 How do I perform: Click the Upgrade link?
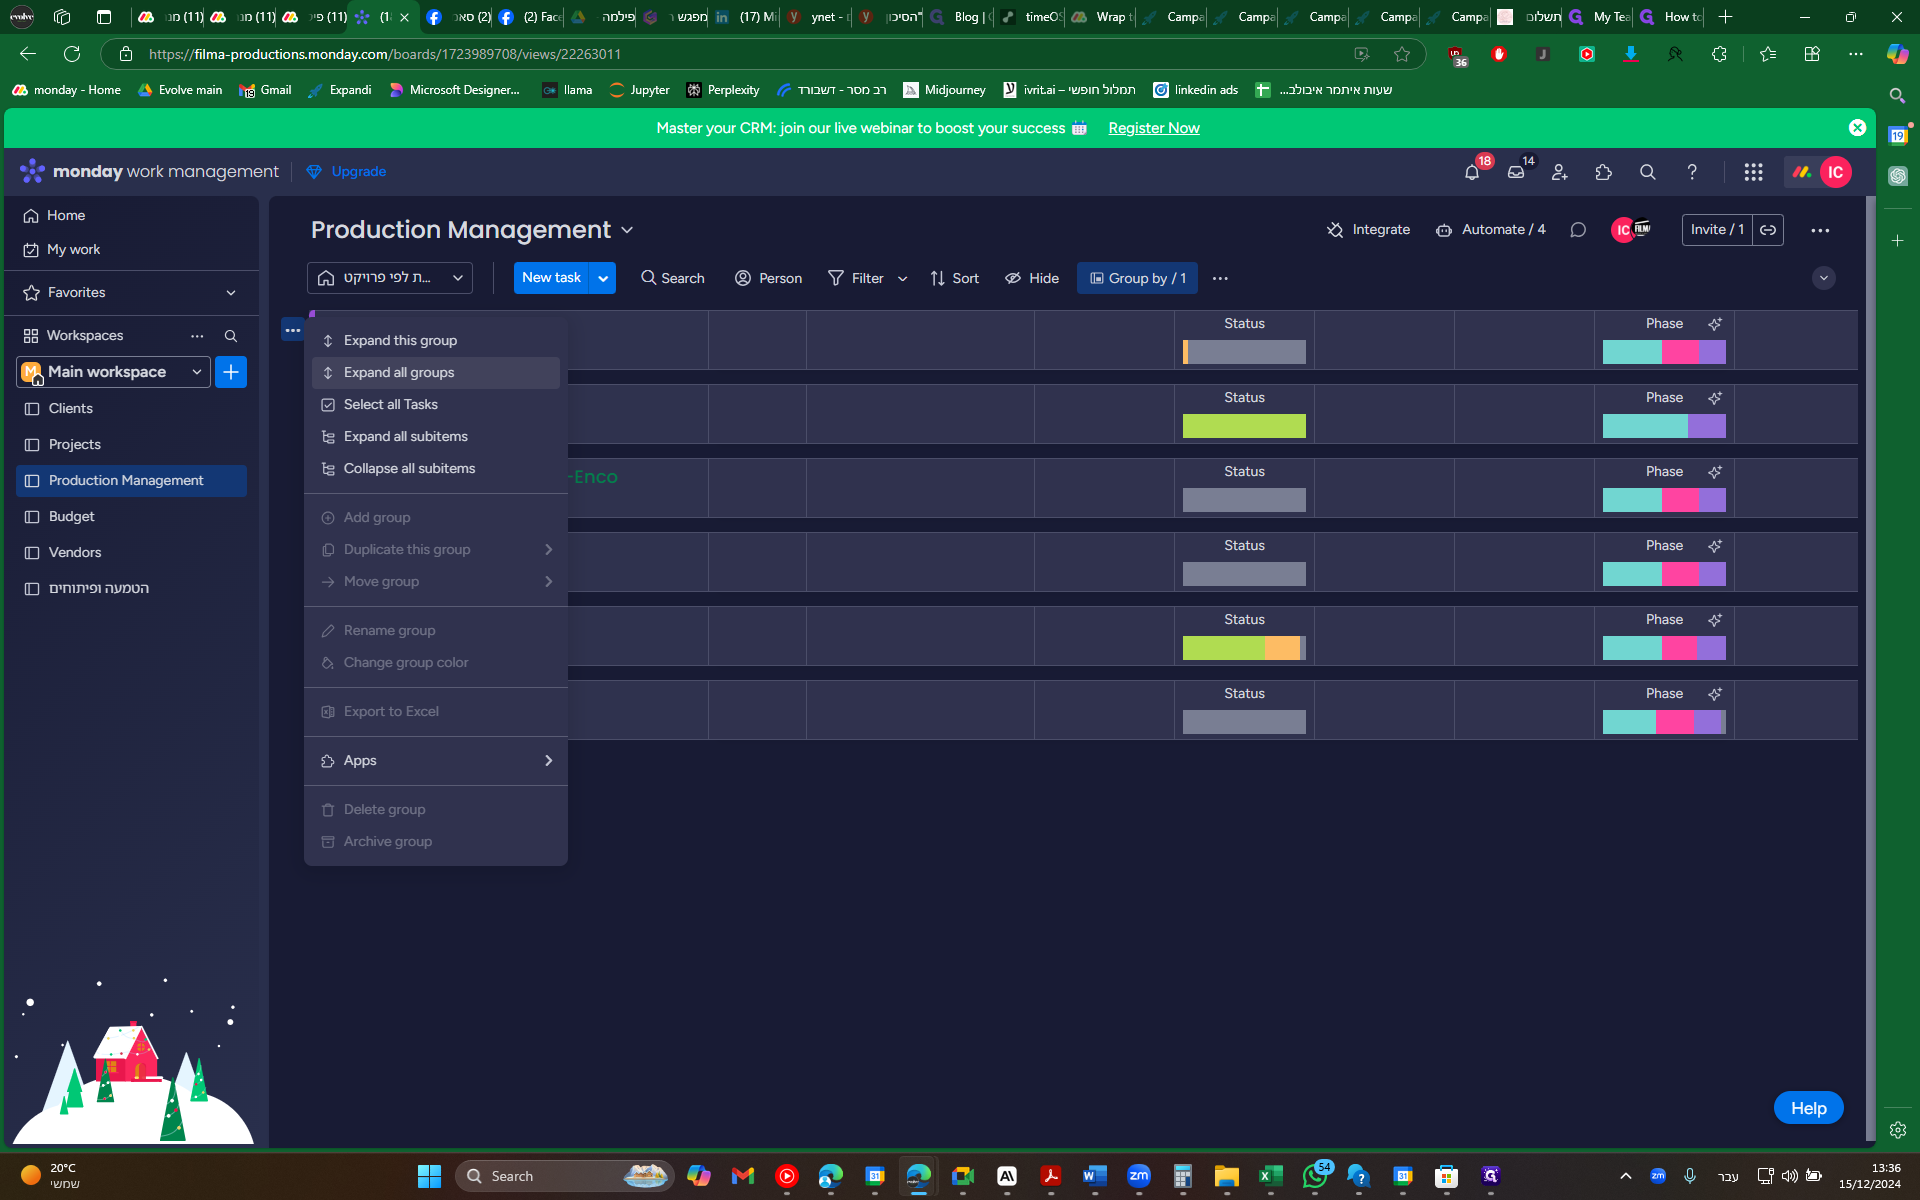[x=346, y=172]
